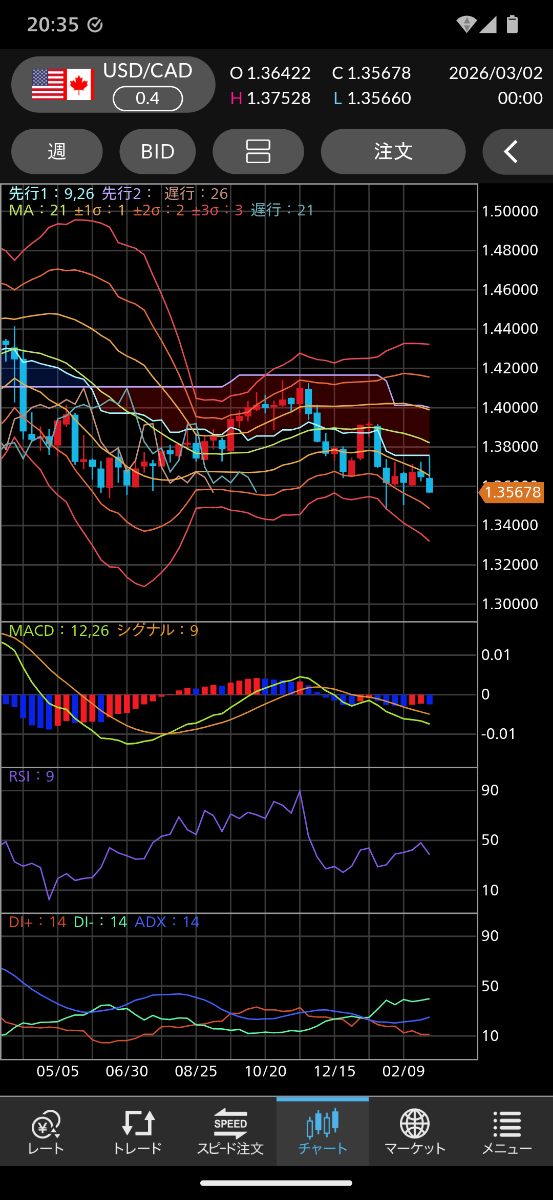Open the スピード注文 speed order icon
Image resolution: width=553 pixels, height=1200 pixels.
[230, 1124]
